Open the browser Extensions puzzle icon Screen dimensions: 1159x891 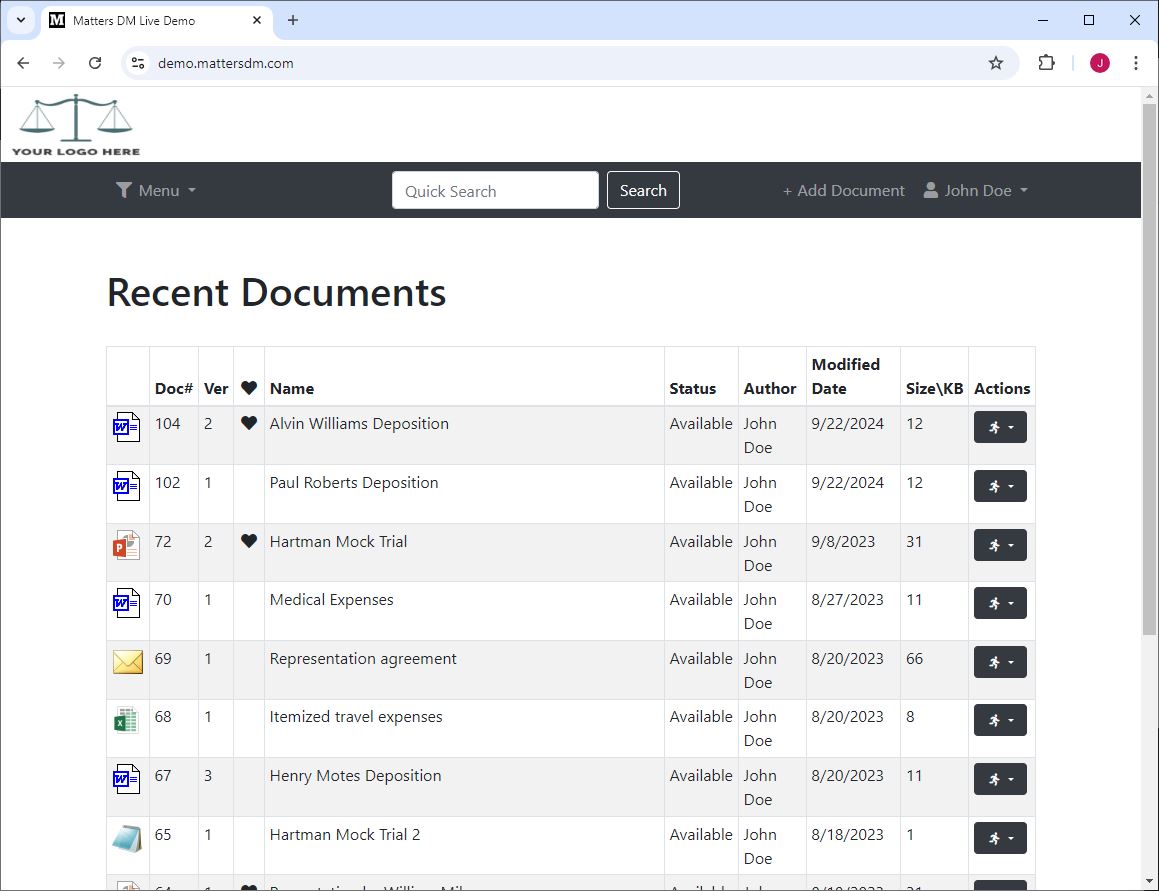(x=1046, y=63)
